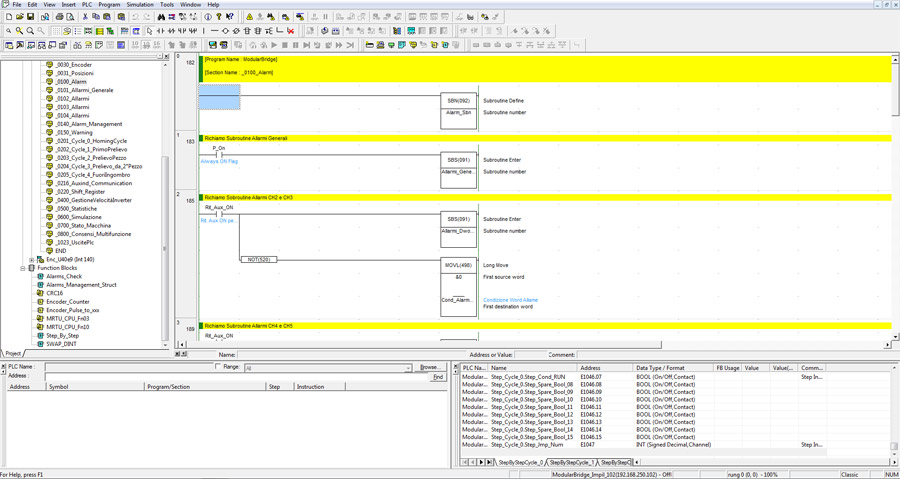Expand the Enc_U40e9 tree node
The width and height of the screenshot is (900, 479).
pos(32,260)
